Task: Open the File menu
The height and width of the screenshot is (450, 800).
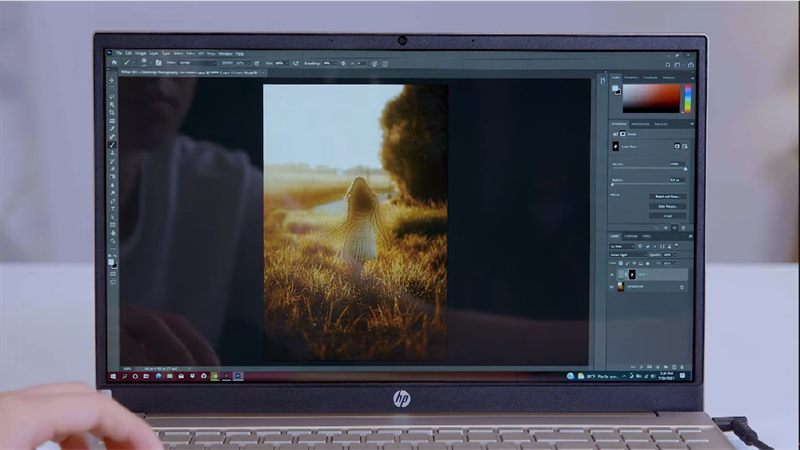Action: point(119,53)
